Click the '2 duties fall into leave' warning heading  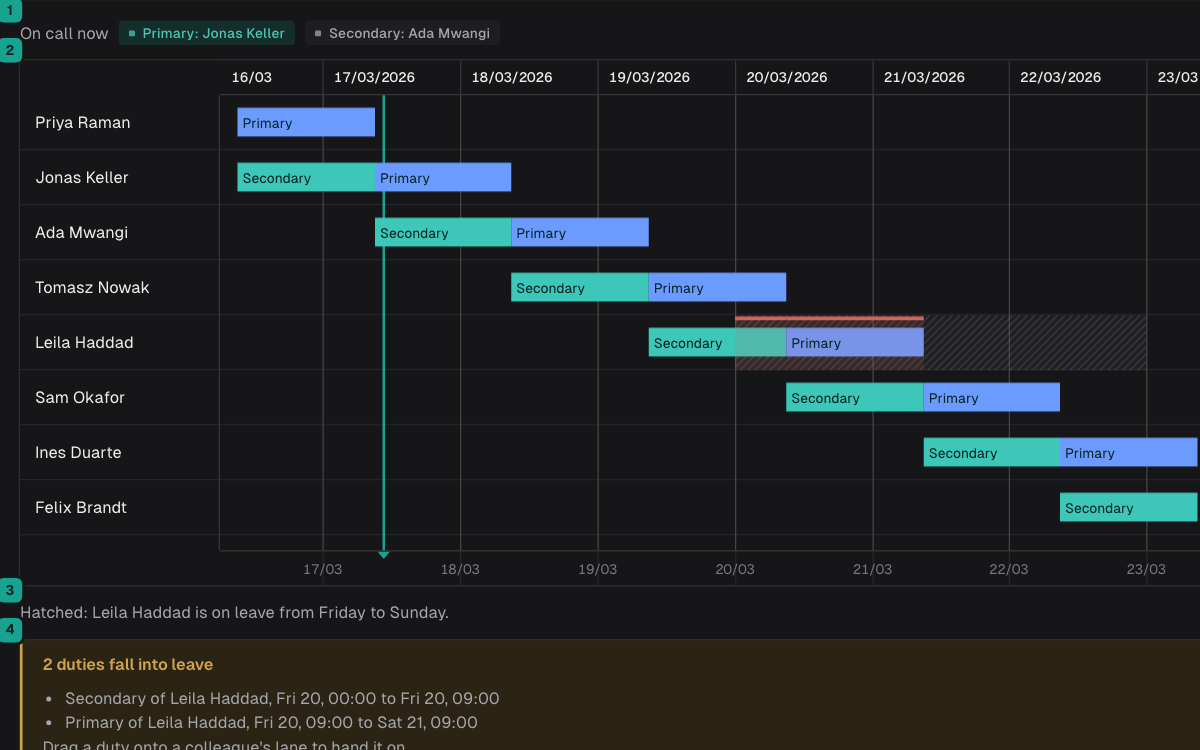coord(128,664)
